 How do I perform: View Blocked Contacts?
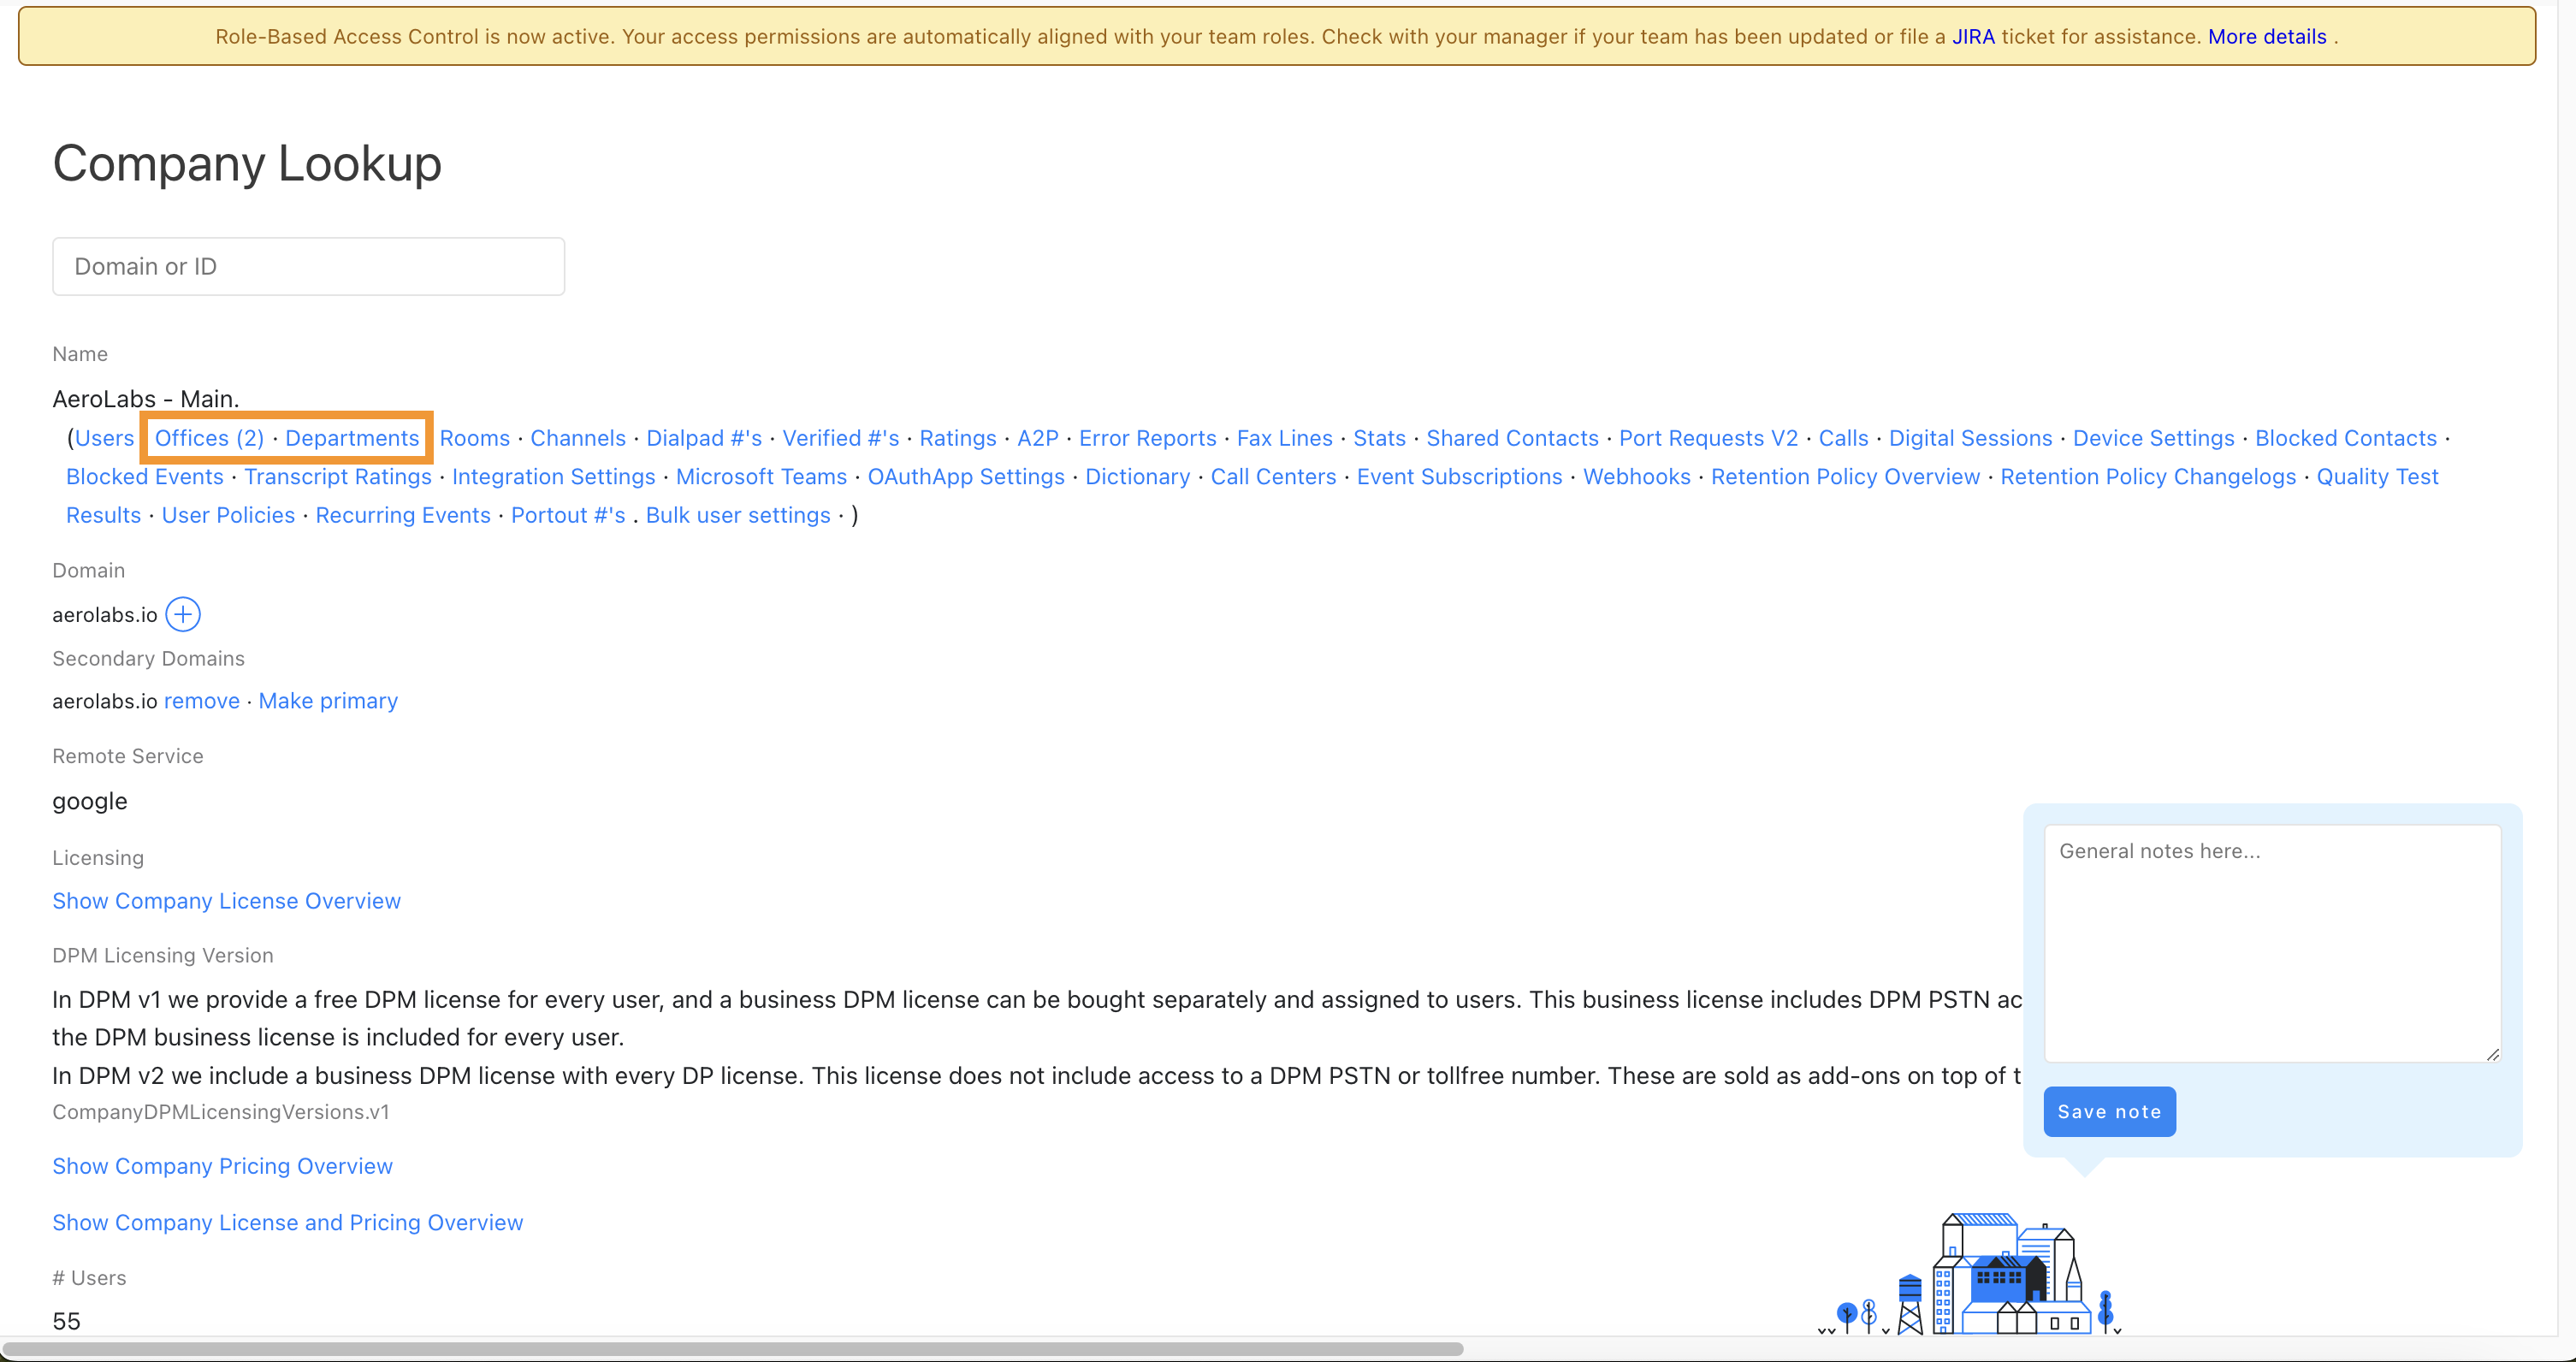tap(2346, 438)
